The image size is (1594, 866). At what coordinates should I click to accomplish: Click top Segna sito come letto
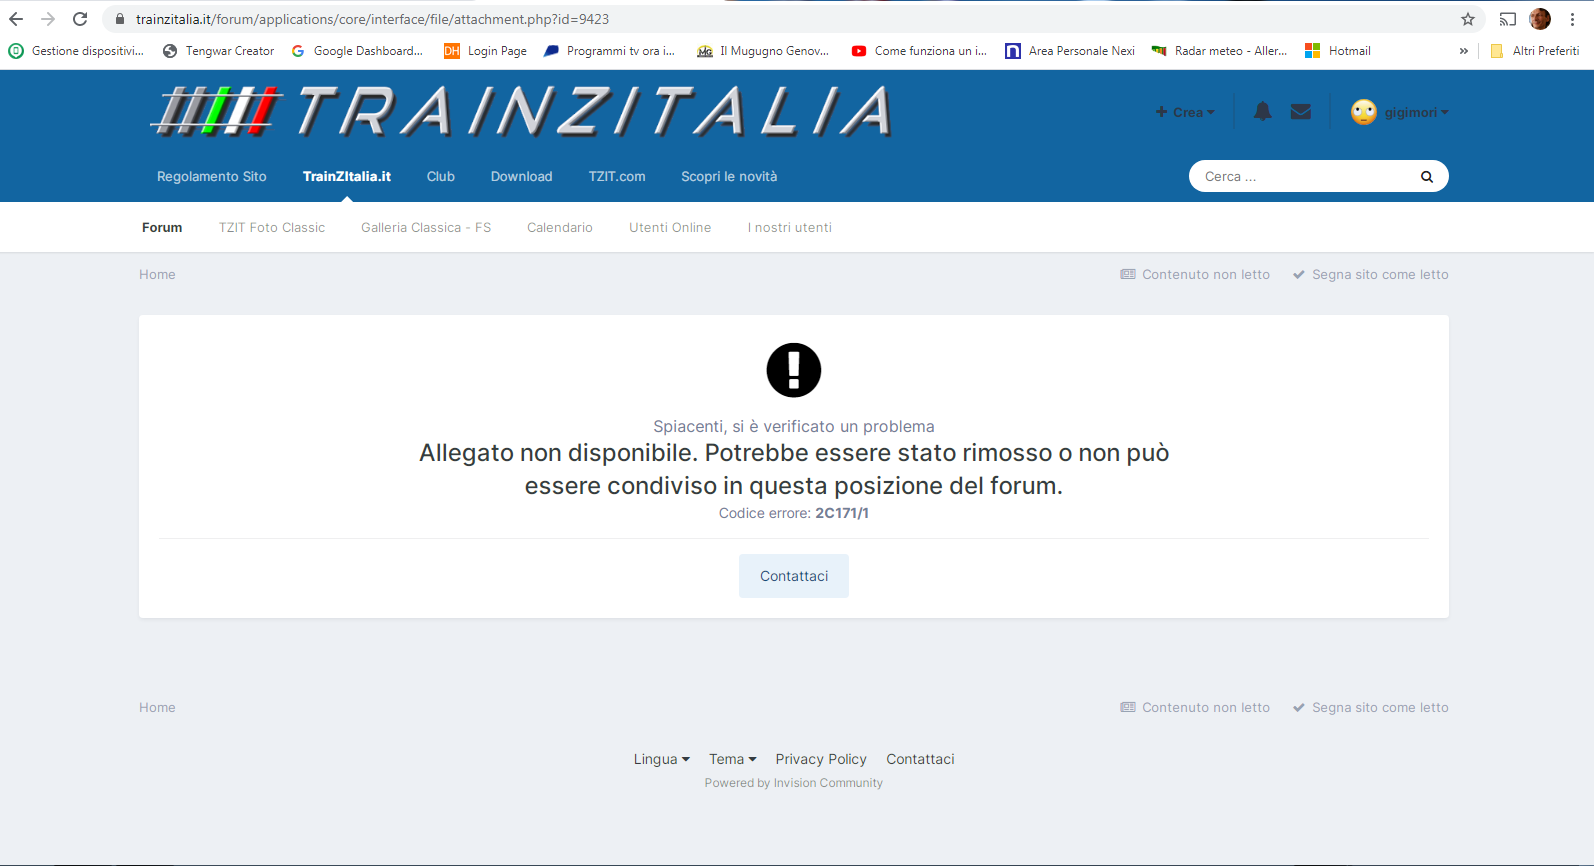pos(1370,274)
